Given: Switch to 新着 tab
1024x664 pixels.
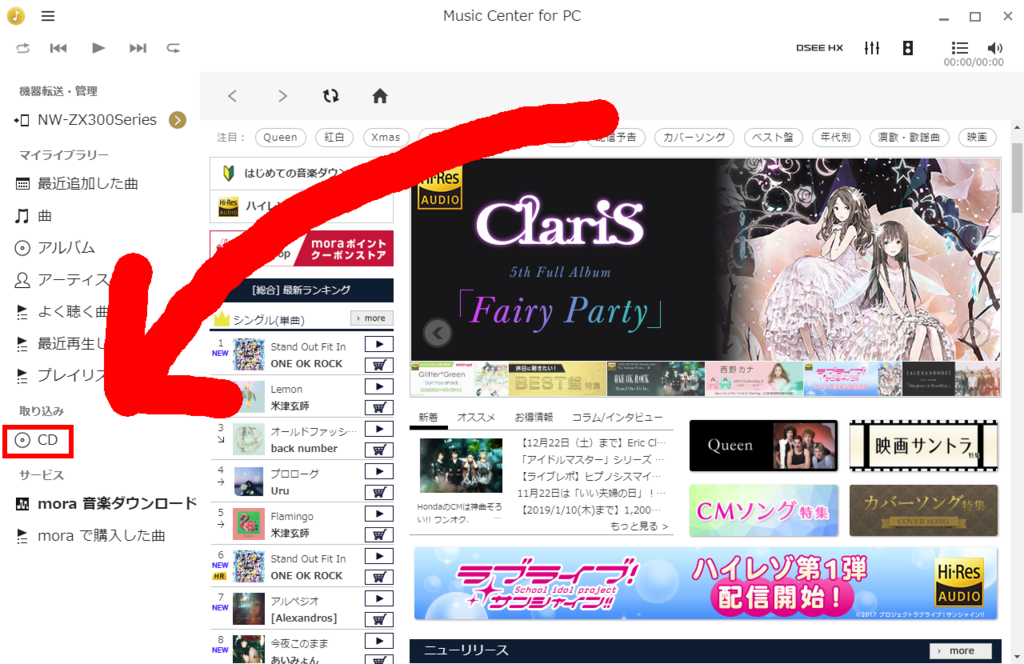Looking at the screenshot, I should (x=428, y=417).
